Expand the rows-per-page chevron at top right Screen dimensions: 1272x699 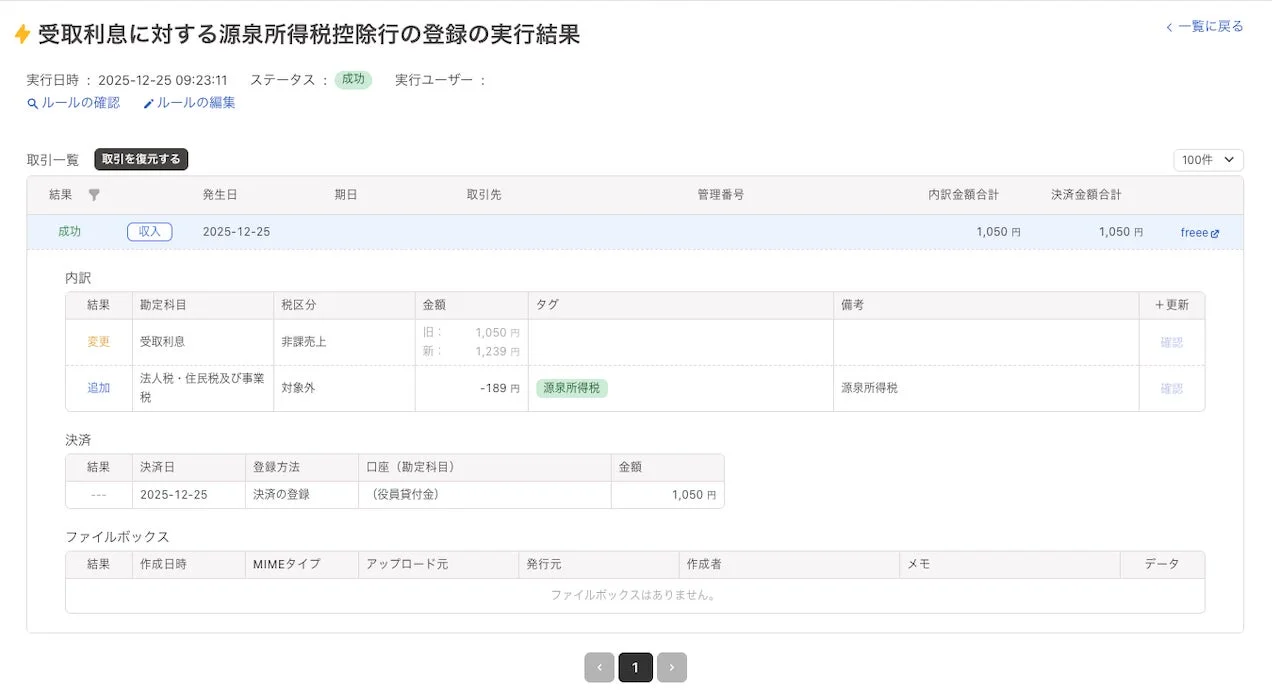tap(1229, 158)
